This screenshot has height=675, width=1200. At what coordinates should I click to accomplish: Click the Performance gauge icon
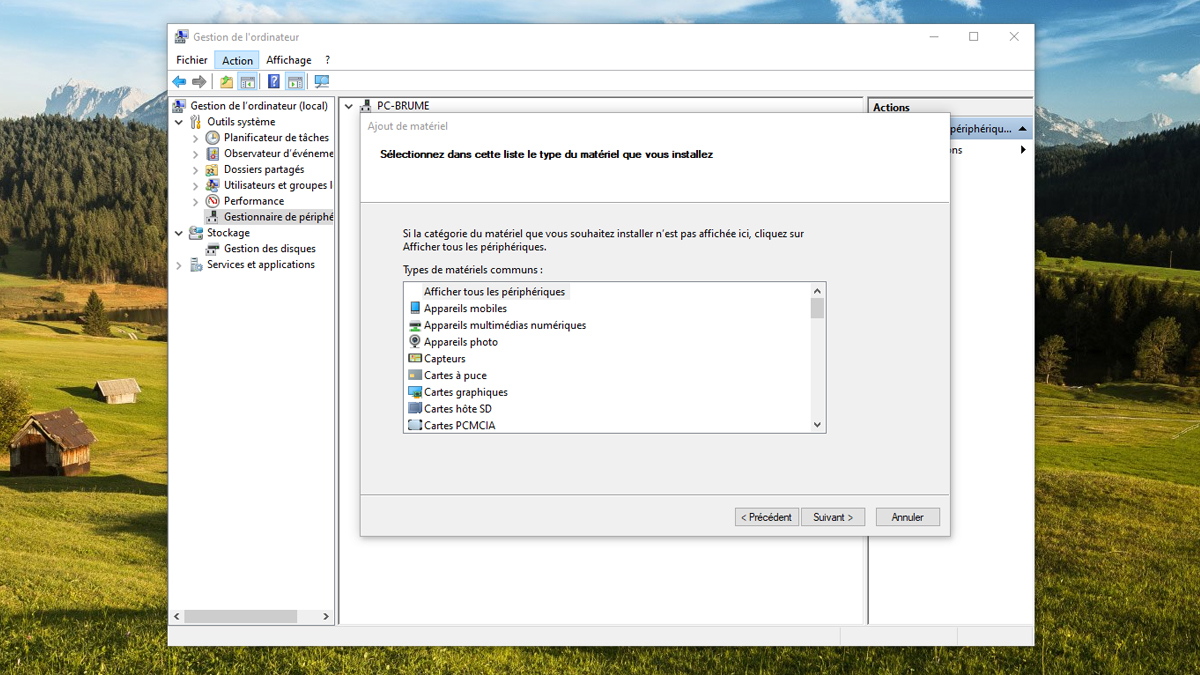212,201
